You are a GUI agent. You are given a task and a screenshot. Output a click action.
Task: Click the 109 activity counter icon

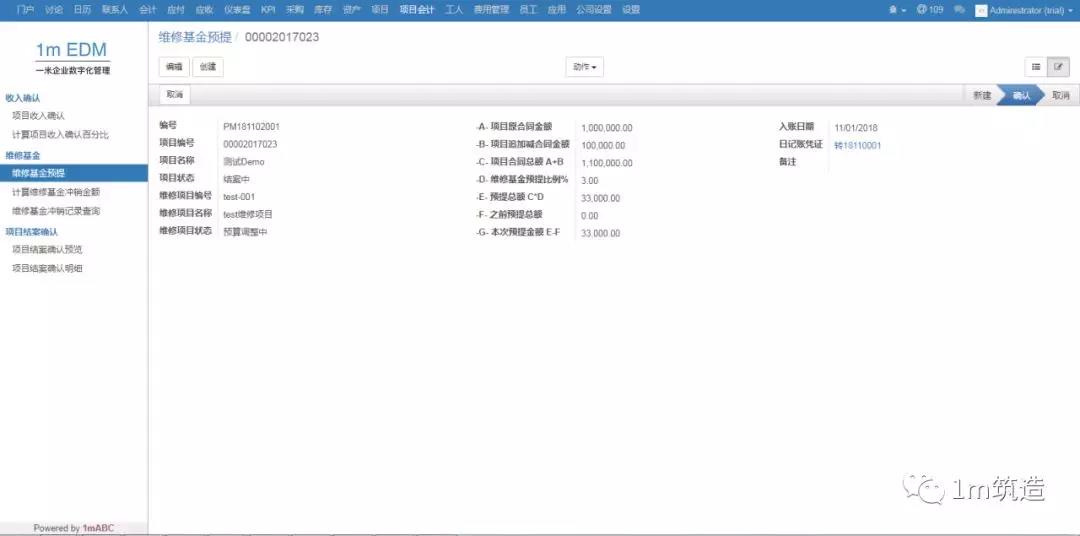[929, 9]
